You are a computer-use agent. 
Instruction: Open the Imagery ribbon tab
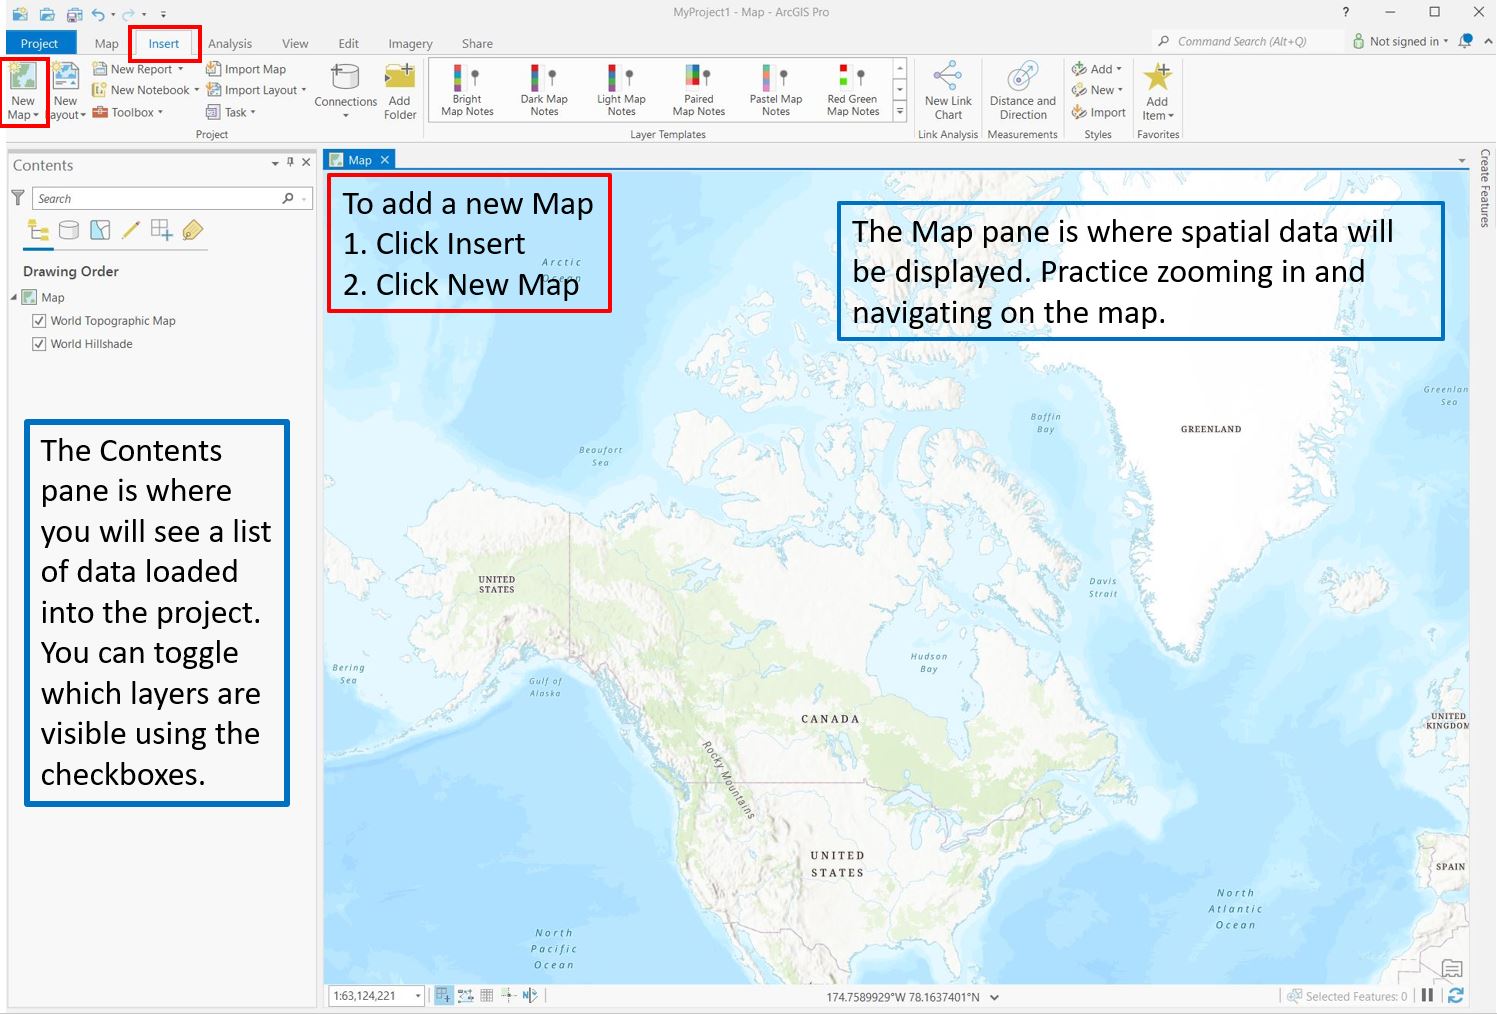pos(410,44)
